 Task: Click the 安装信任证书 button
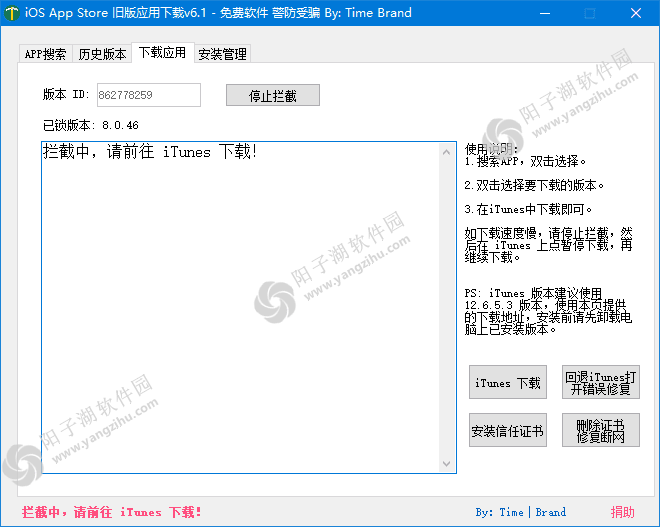tap(508, 430)
